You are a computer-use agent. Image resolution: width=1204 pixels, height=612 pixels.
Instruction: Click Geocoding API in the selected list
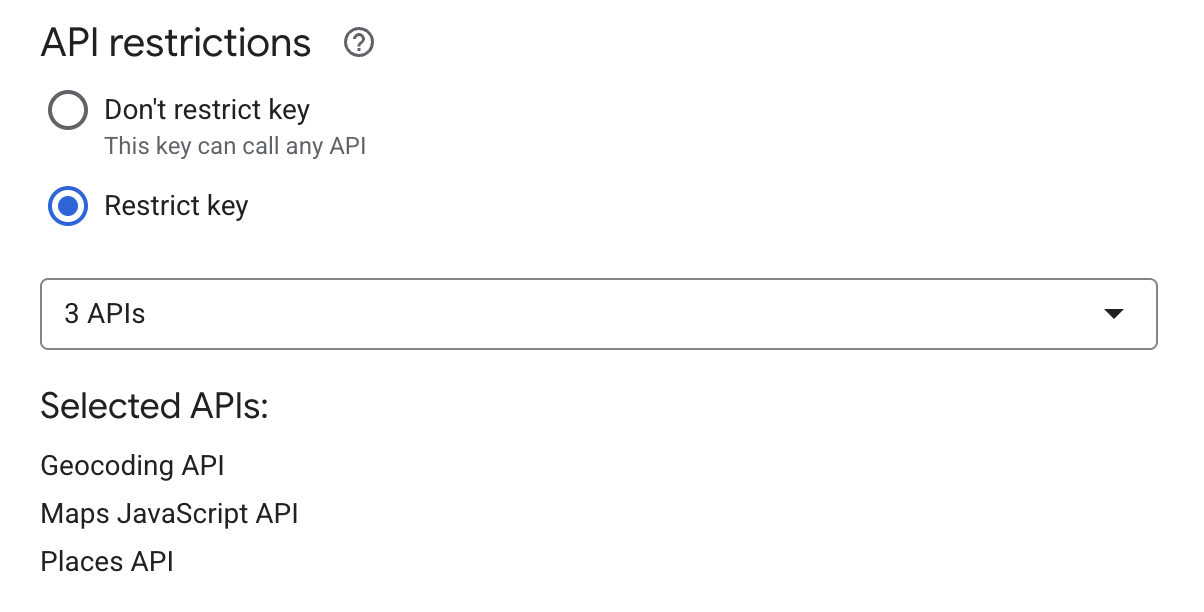pyautogui.click(x=132, y=466)
